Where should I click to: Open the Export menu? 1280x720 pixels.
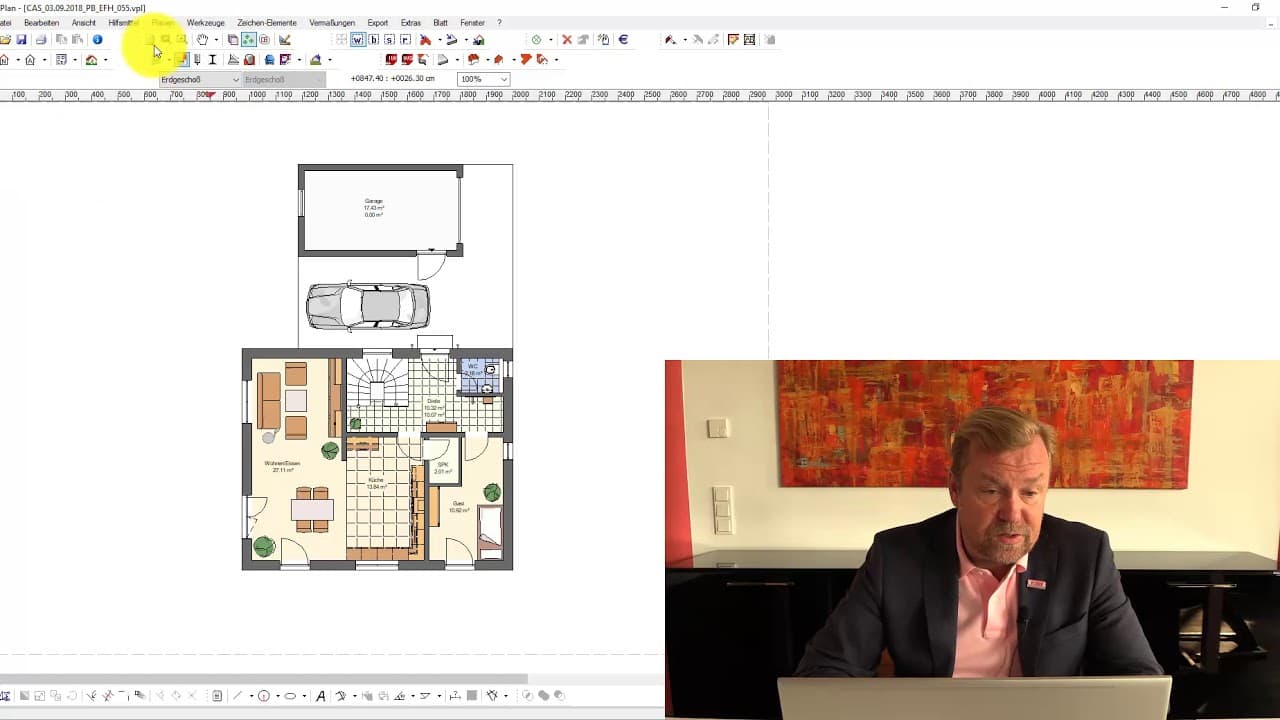pyautogui.click(x=377, y=22)
